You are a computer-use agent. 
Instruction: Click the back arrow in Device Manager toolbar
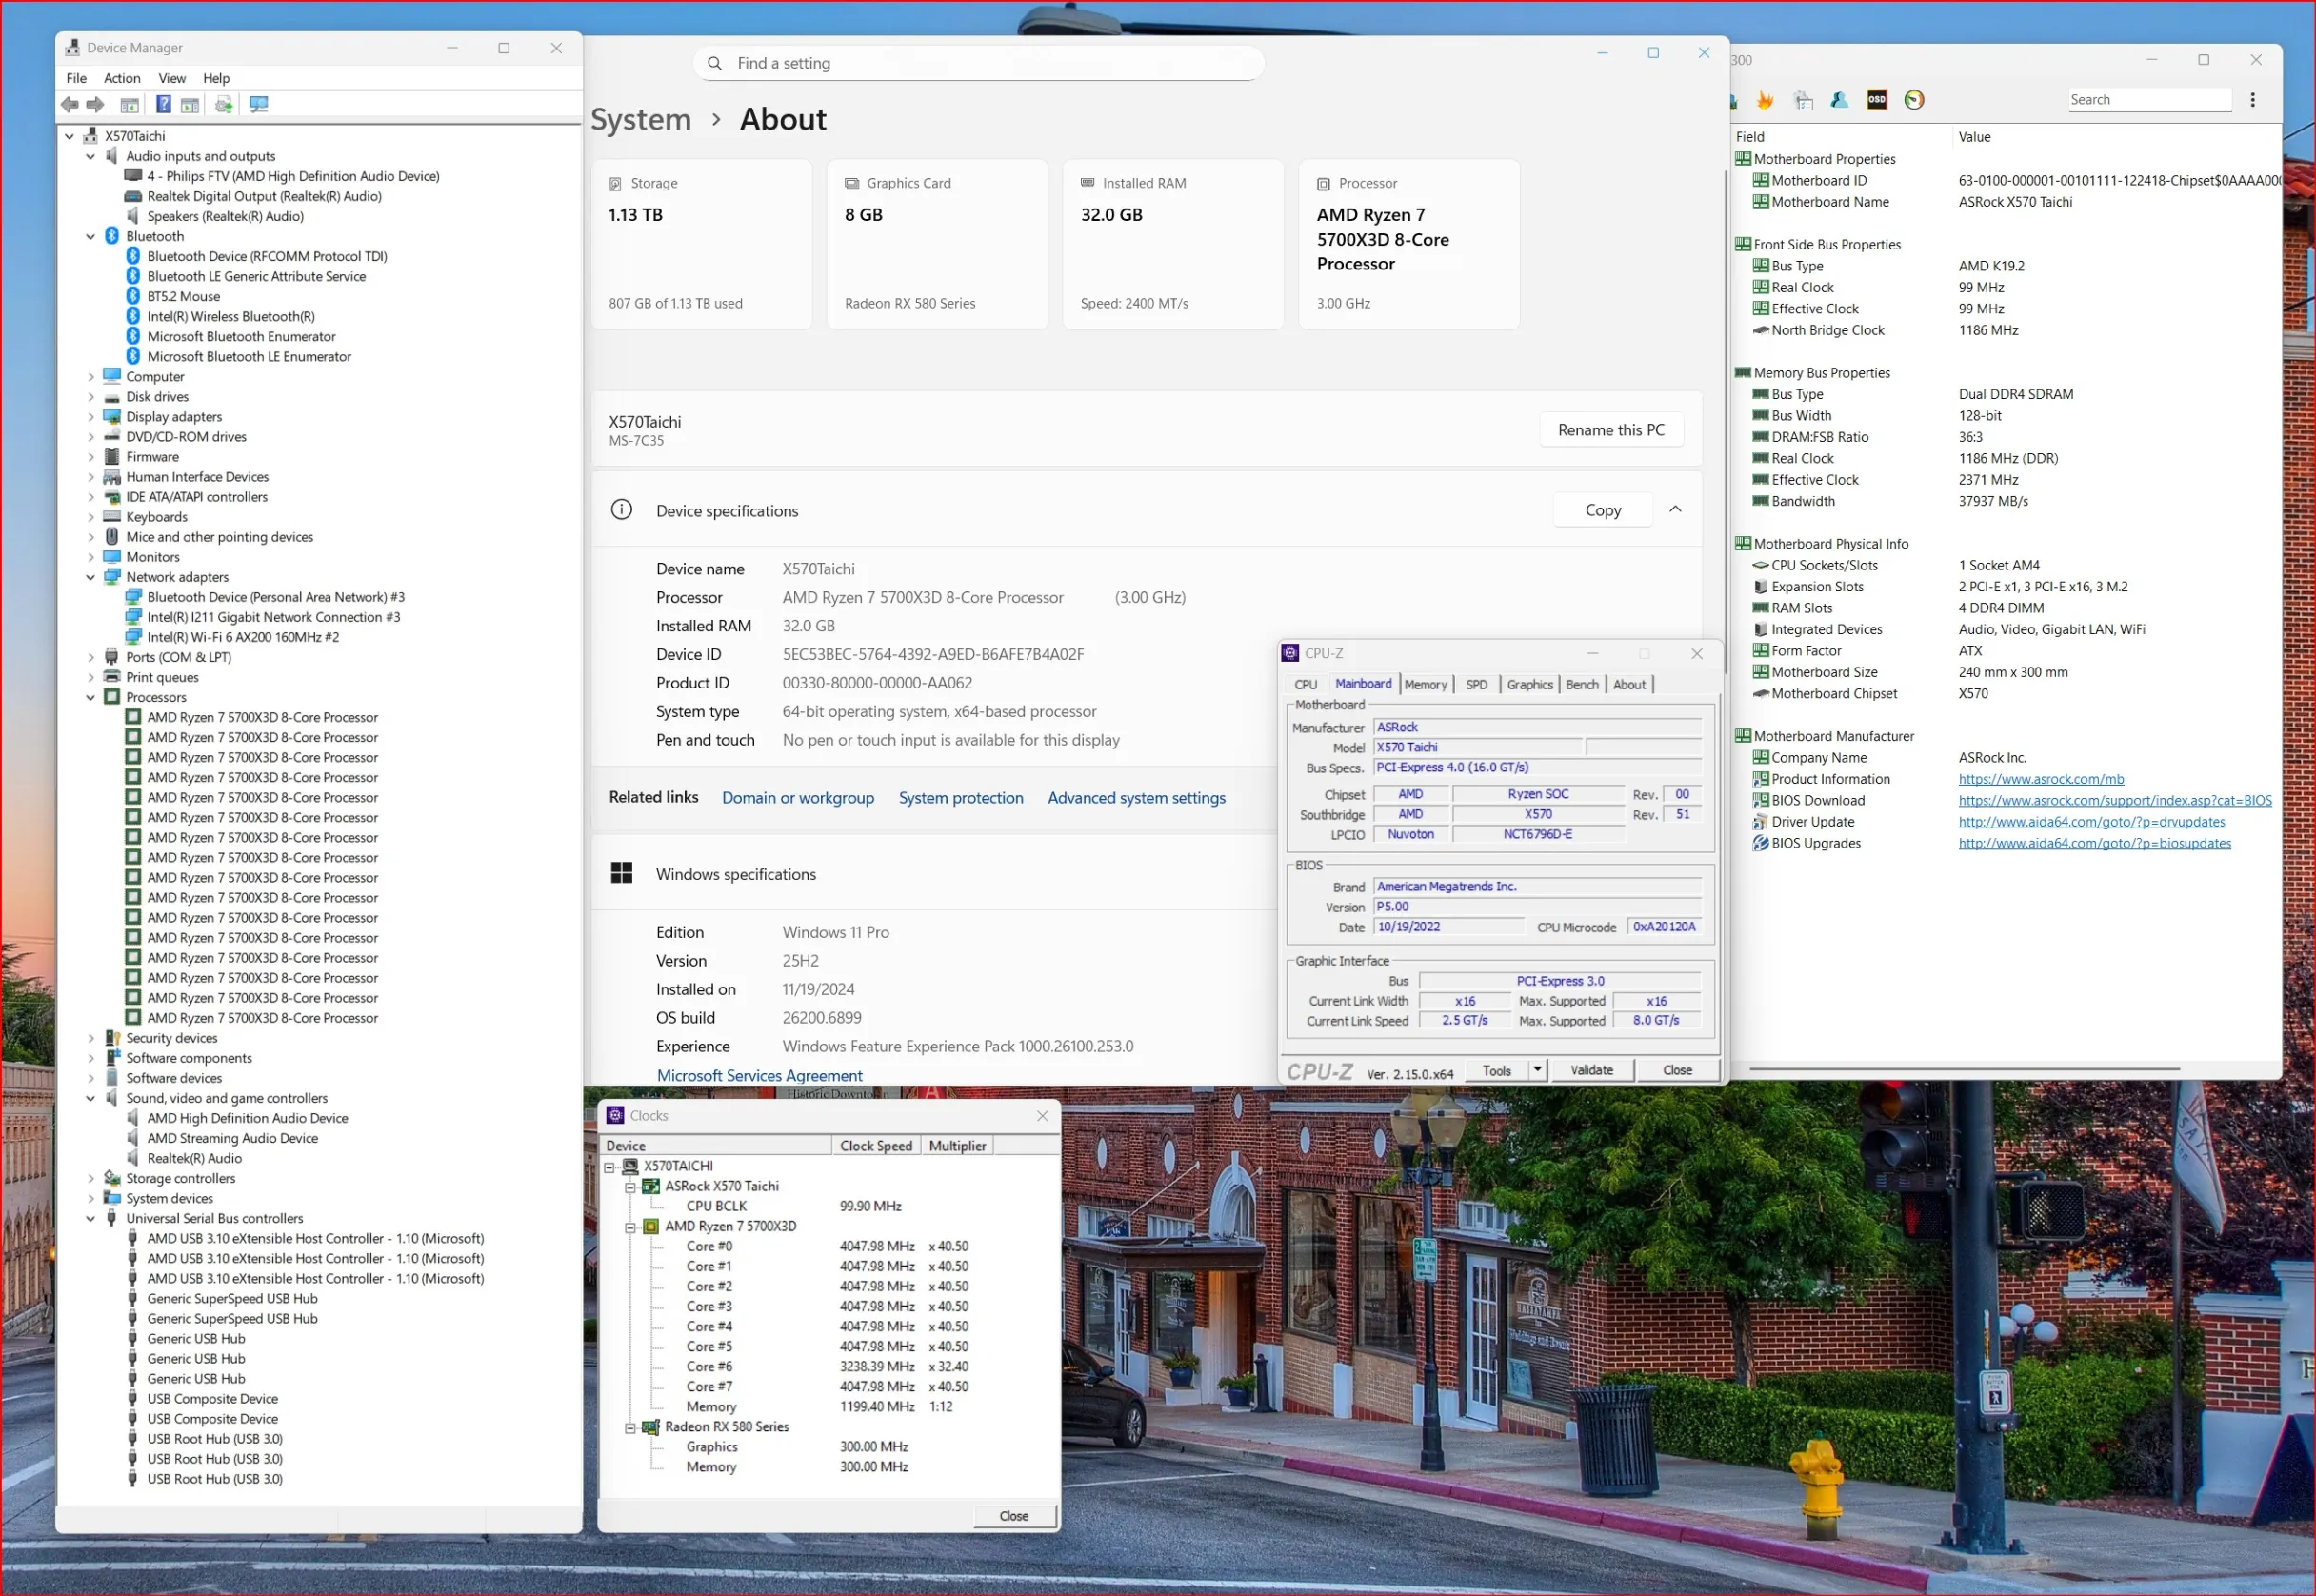coord(70,104)
